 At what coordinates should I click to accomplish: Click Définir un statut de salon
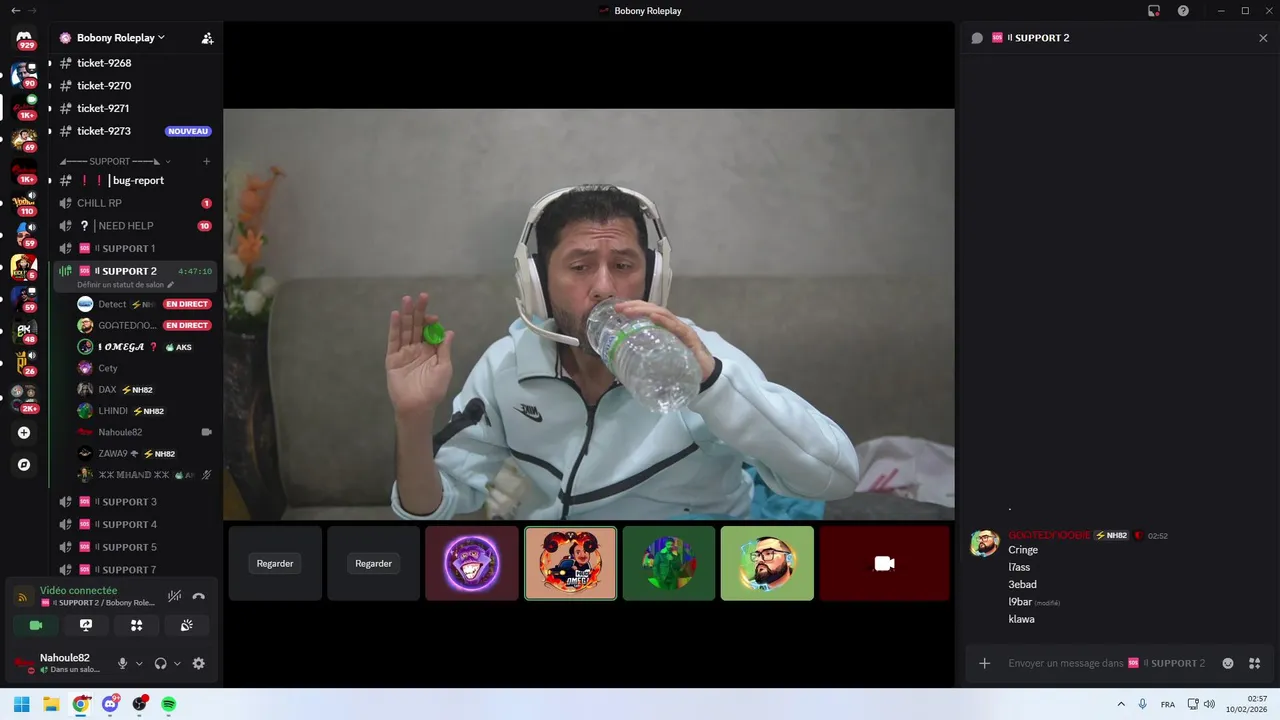pos(125,285)
